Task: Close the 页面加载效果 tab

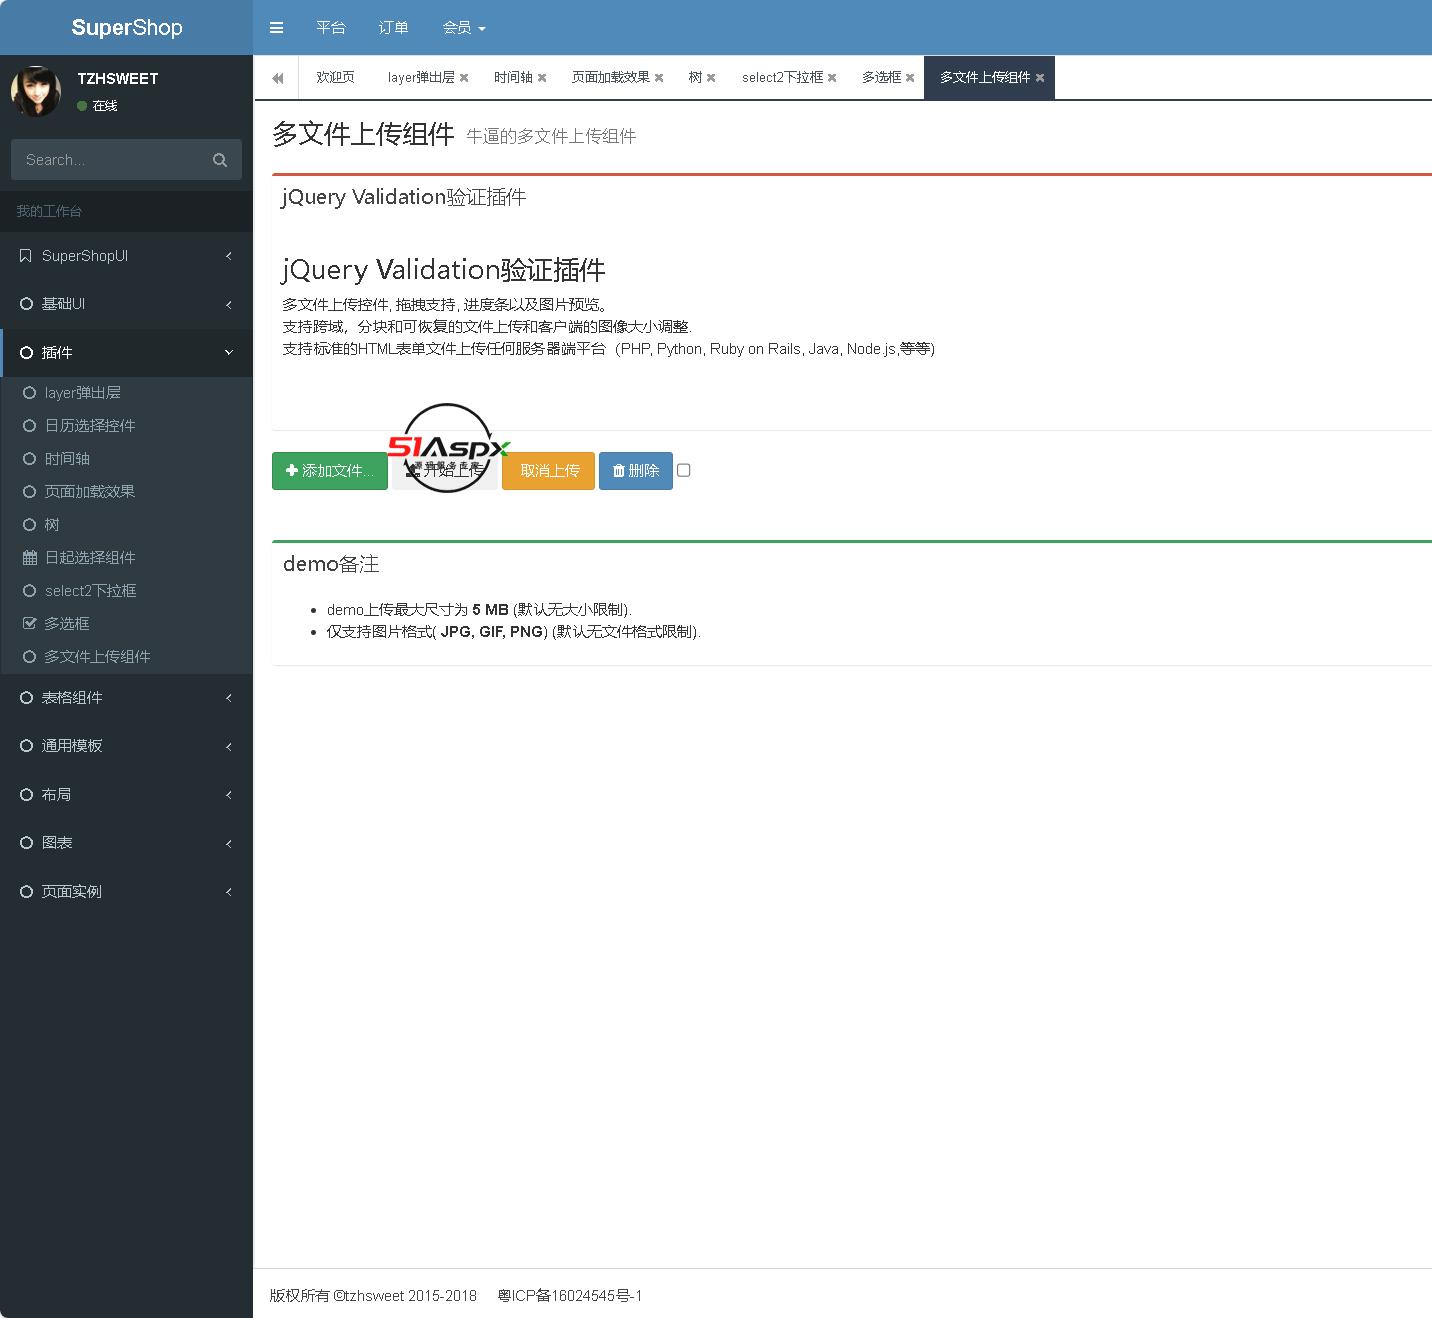Action: pos(659,78)
